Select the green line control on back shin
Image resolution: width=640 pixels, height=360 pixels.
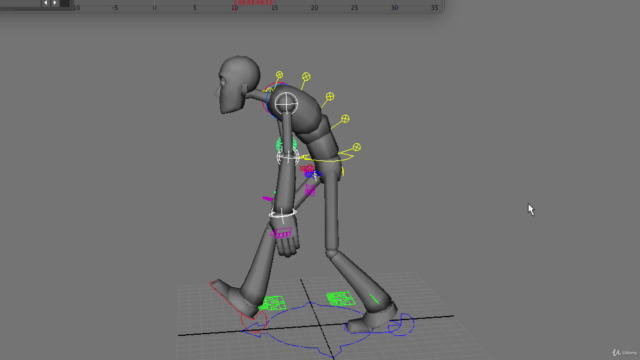coord(374,299)
